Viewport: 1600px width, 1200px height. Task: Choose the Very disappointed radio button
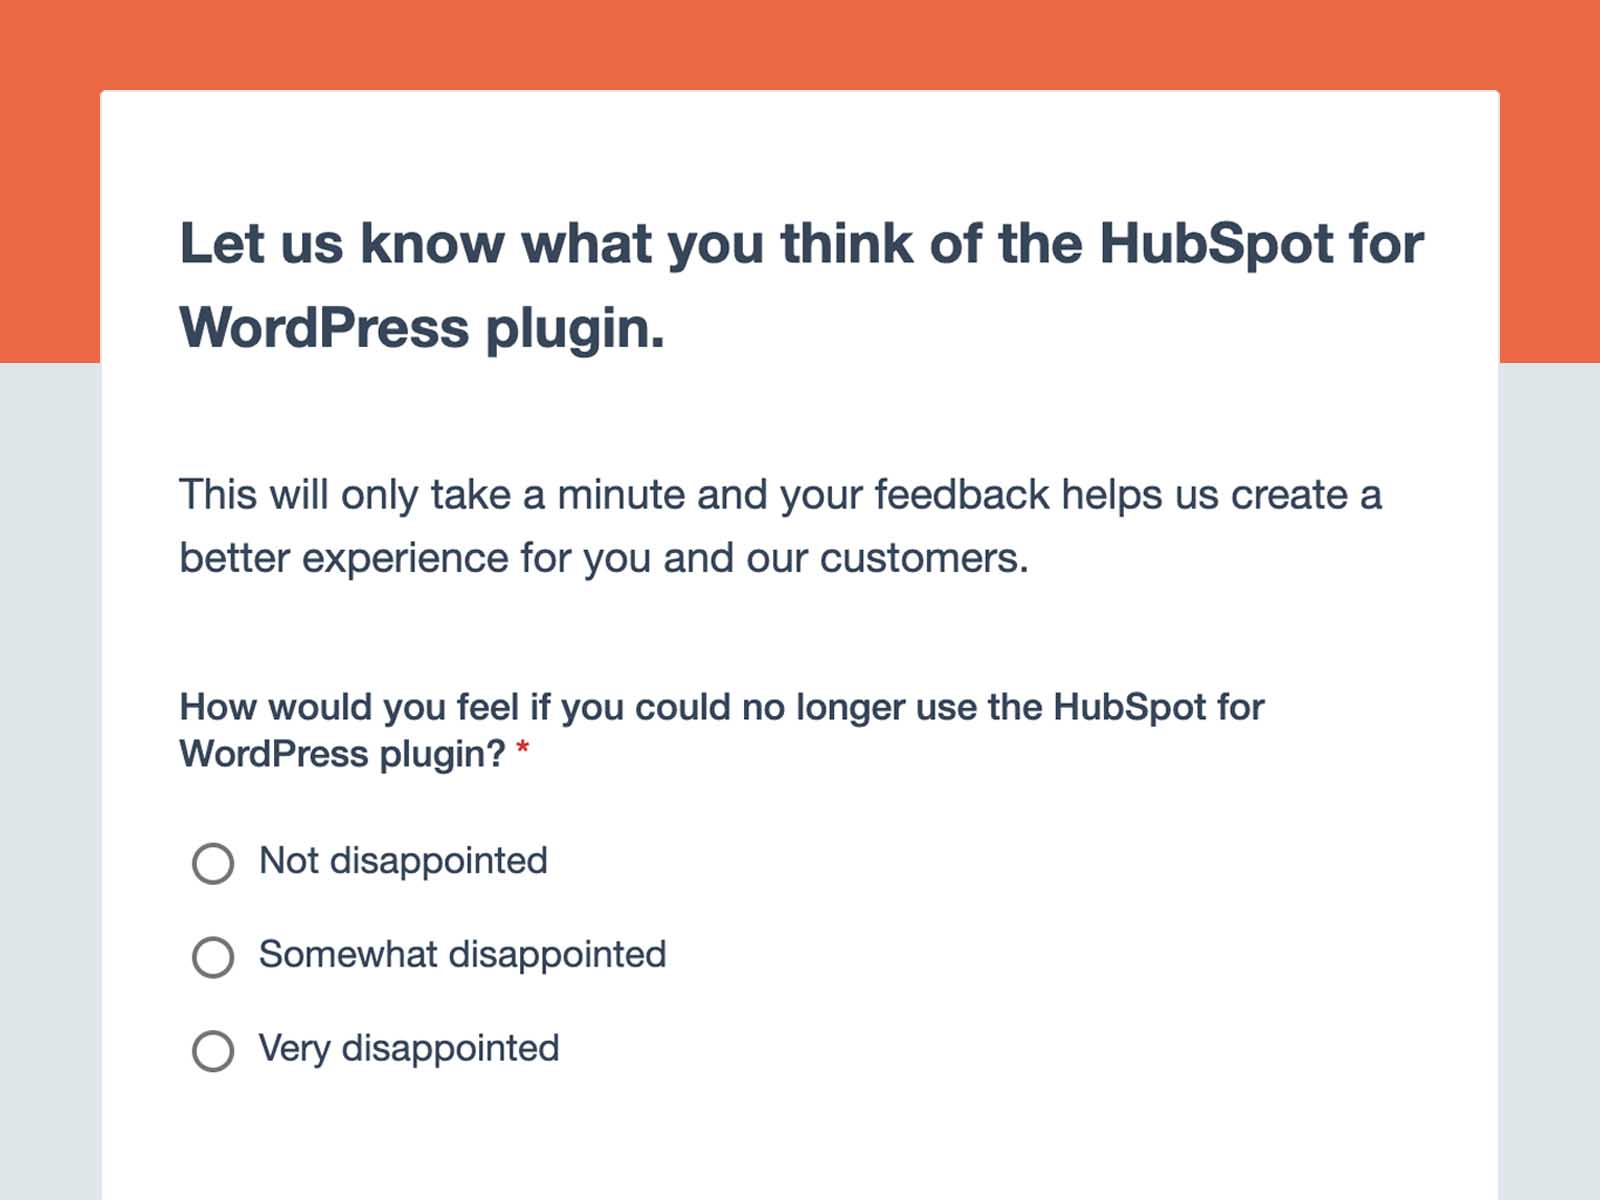(213, 1051)
